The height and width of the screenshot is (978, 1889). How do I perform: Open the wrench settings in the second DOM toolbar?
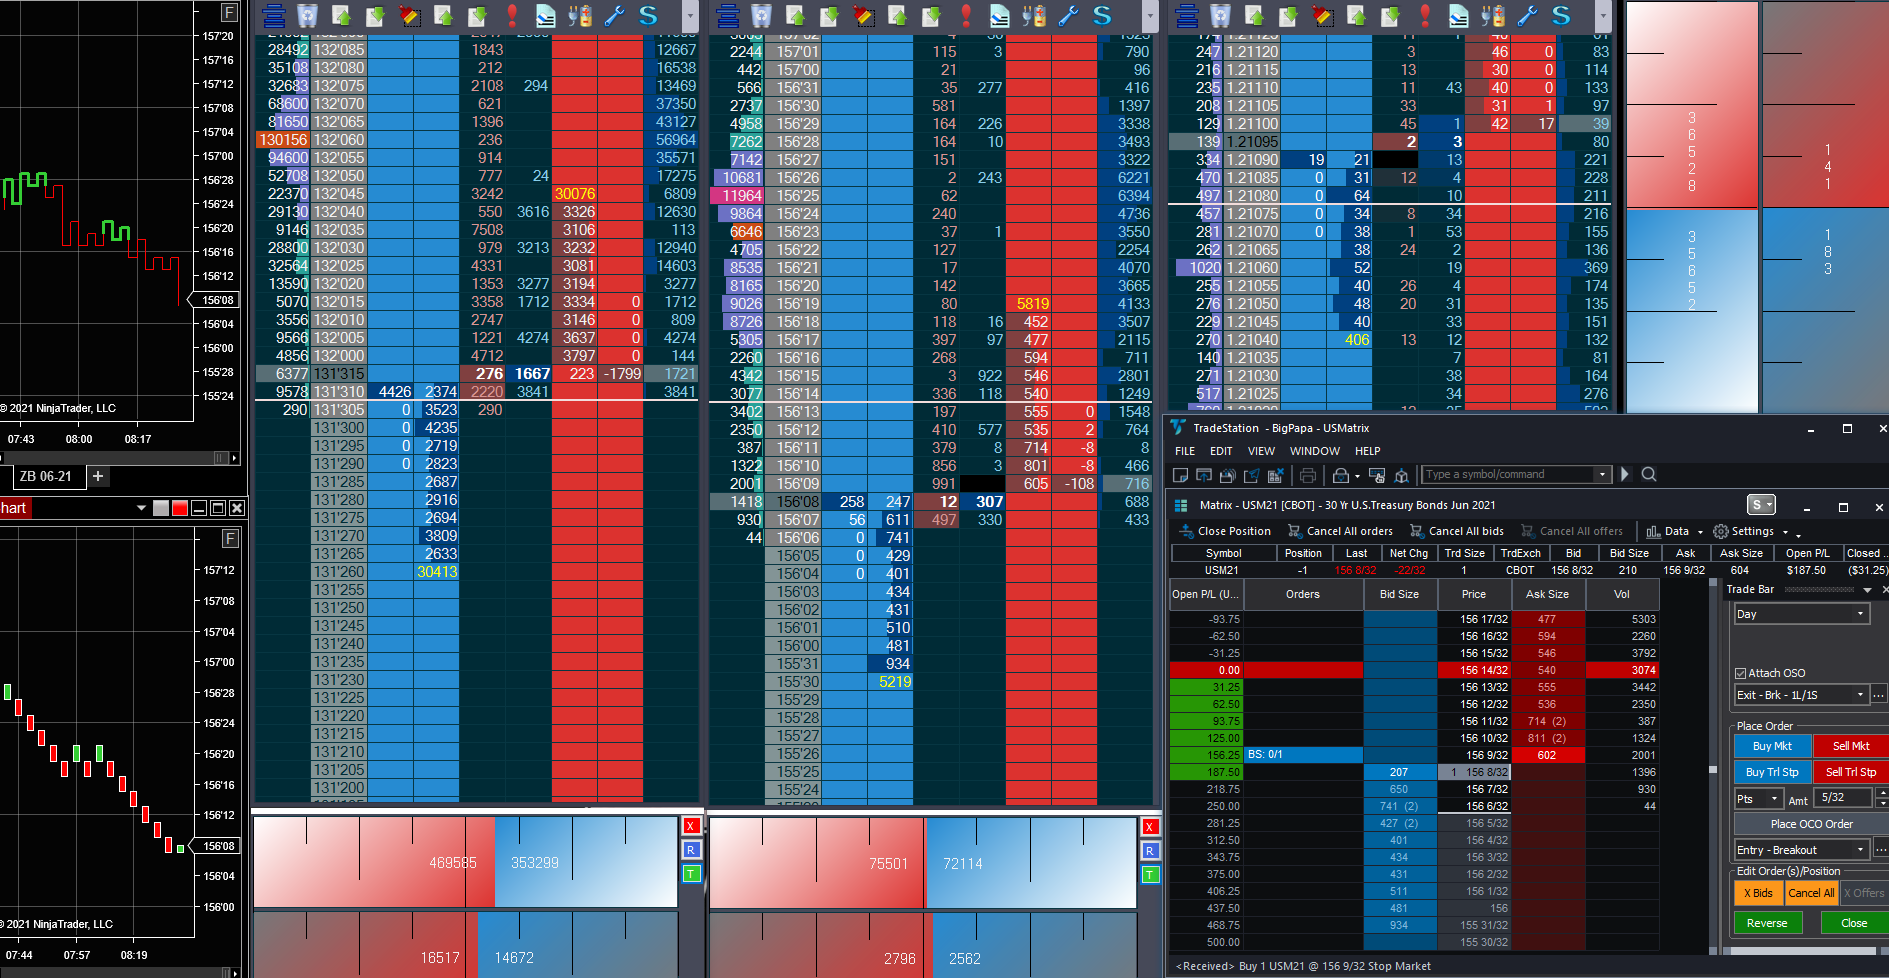[x=1068, y=15]
